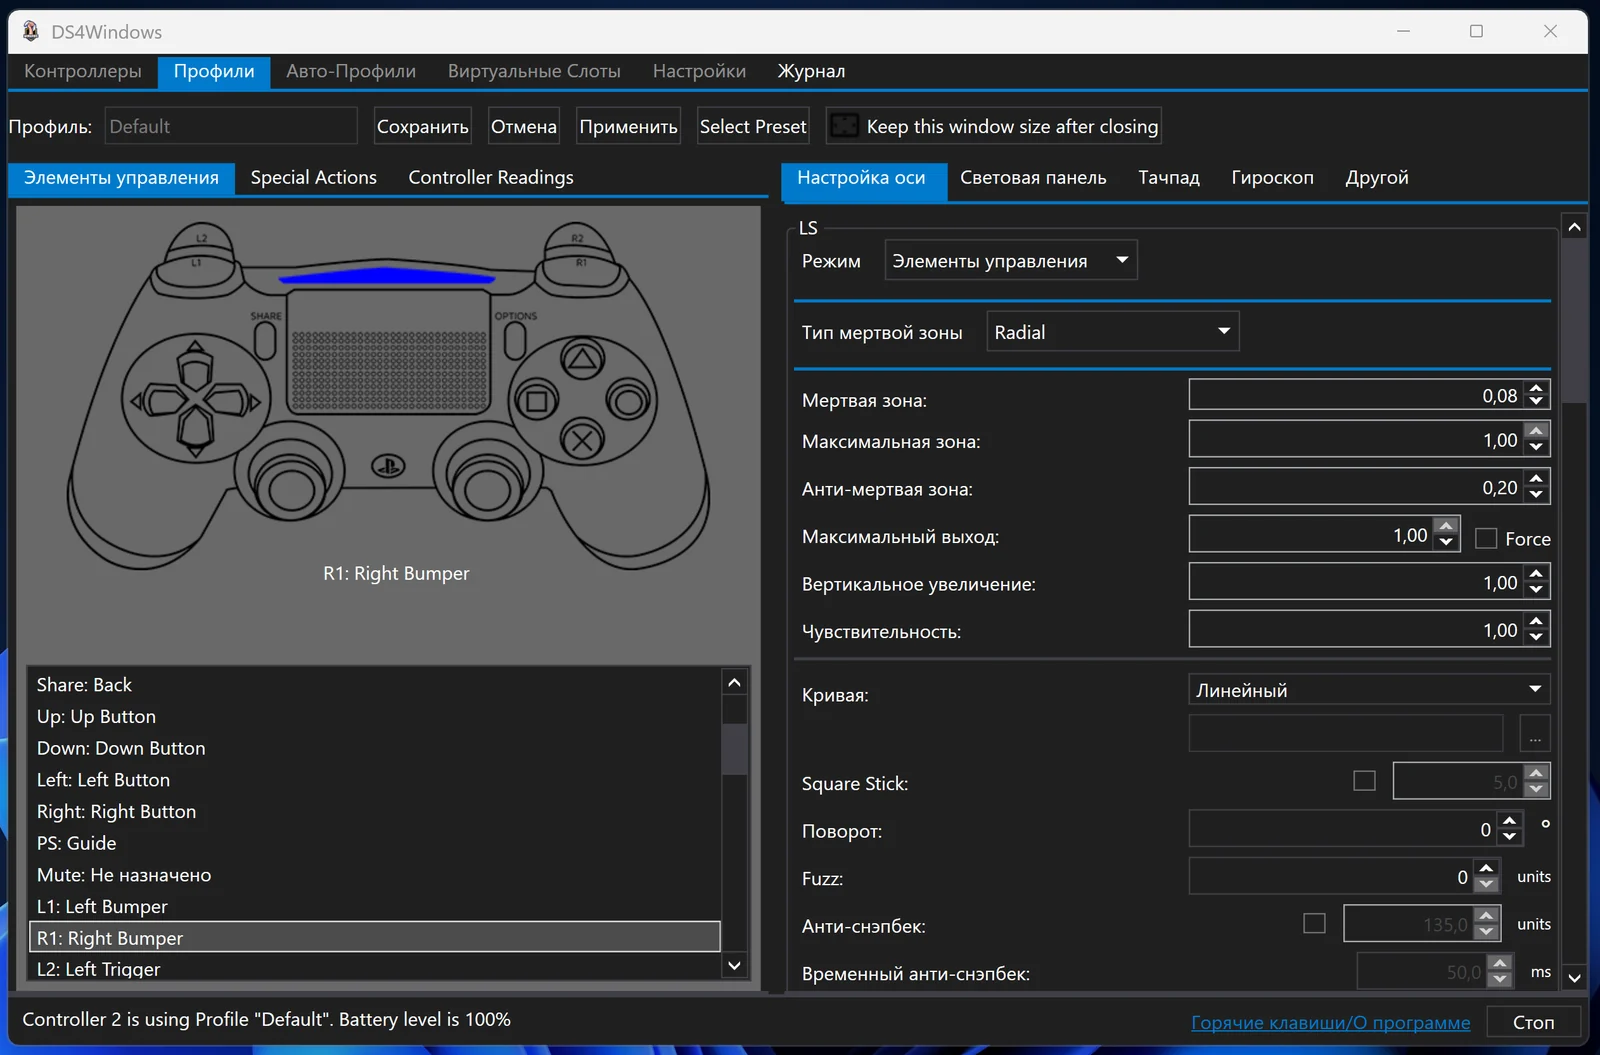Click the OPTIONS button on controller image
Image resolution: width=1600 pixels, height=1055 pixels.
(x=515, y=340)
